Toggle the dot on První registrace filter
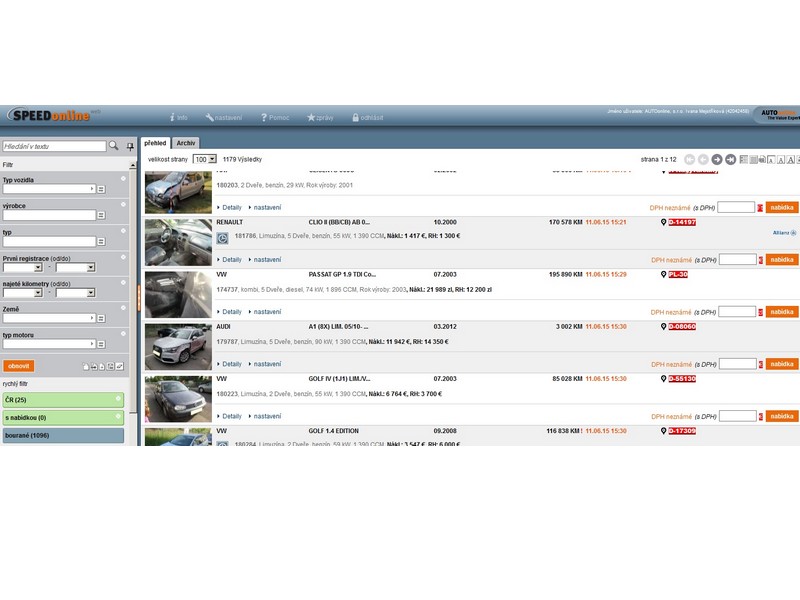 coord(123,257)
